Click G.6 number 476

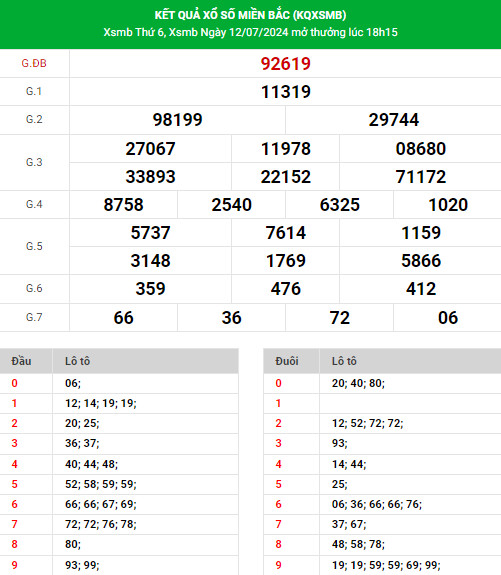pos(285,289)
